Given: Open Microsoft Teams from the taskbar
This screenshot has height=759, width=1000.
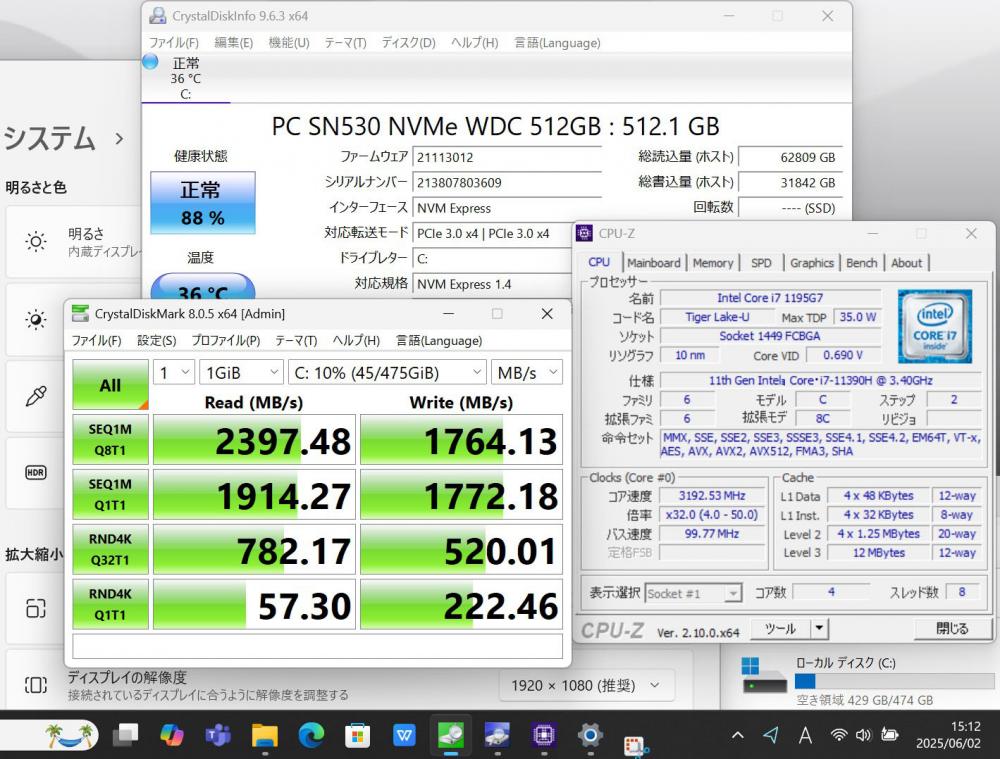Looking at the screenshot, I should click(x=218, y=735).
